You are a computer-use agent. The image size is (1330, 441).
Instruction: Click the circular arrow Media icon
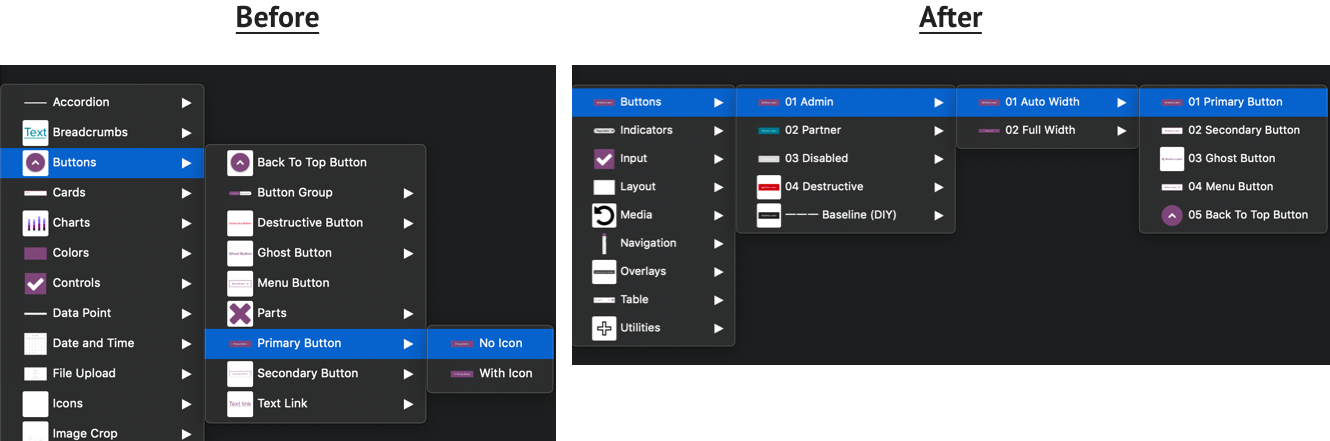604,215
